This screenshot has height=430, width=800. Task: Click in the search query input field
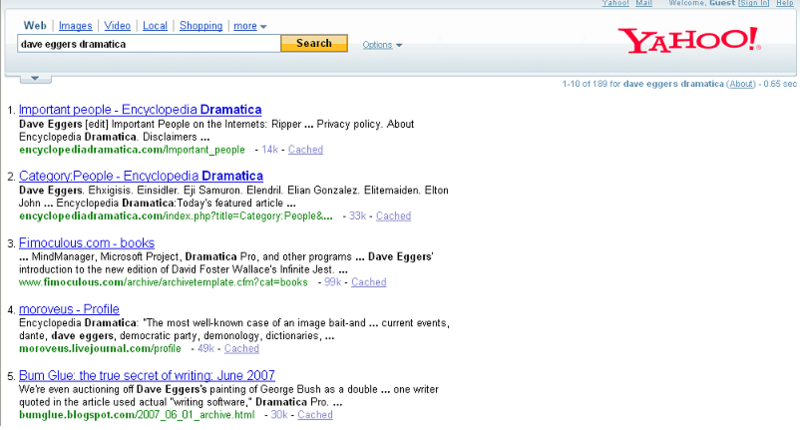coord(148,44)
